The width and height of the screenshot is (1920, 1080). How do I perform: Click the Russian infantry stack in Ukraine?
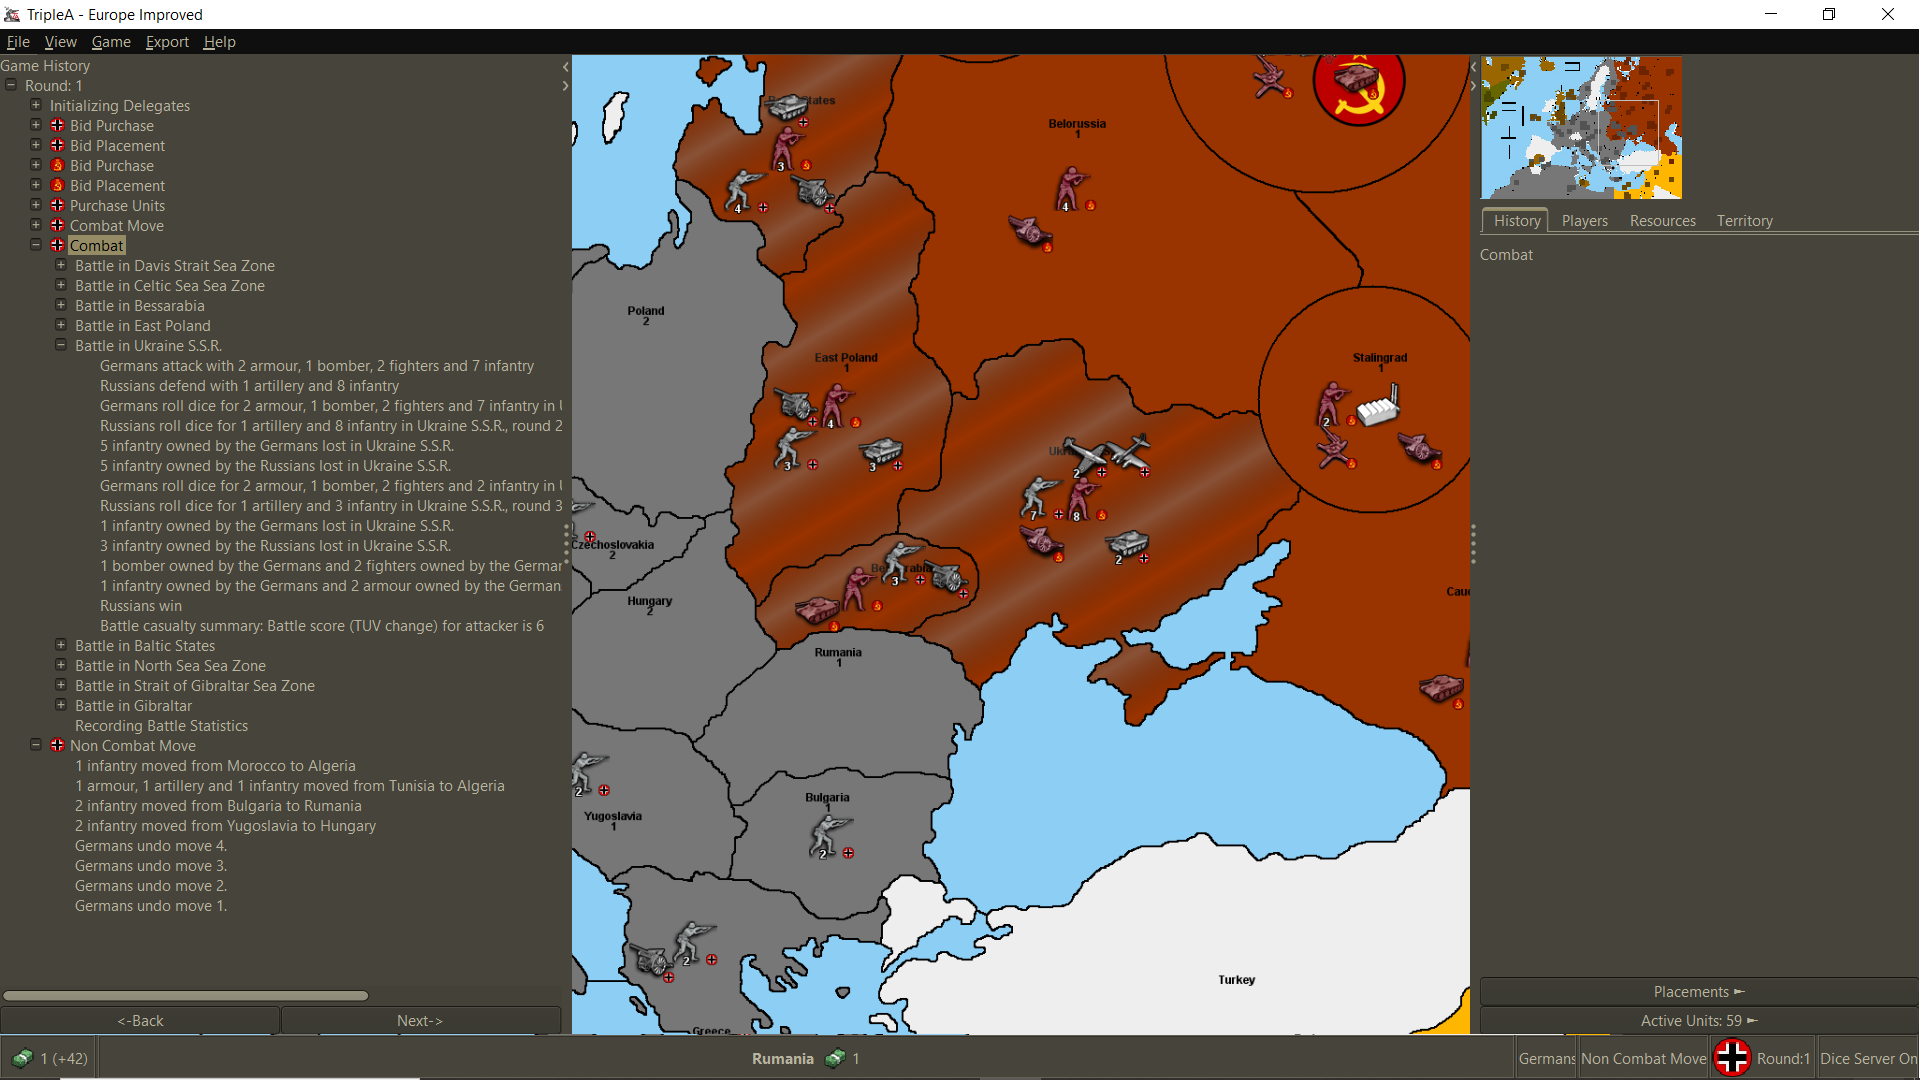[x=1082, y=498]
